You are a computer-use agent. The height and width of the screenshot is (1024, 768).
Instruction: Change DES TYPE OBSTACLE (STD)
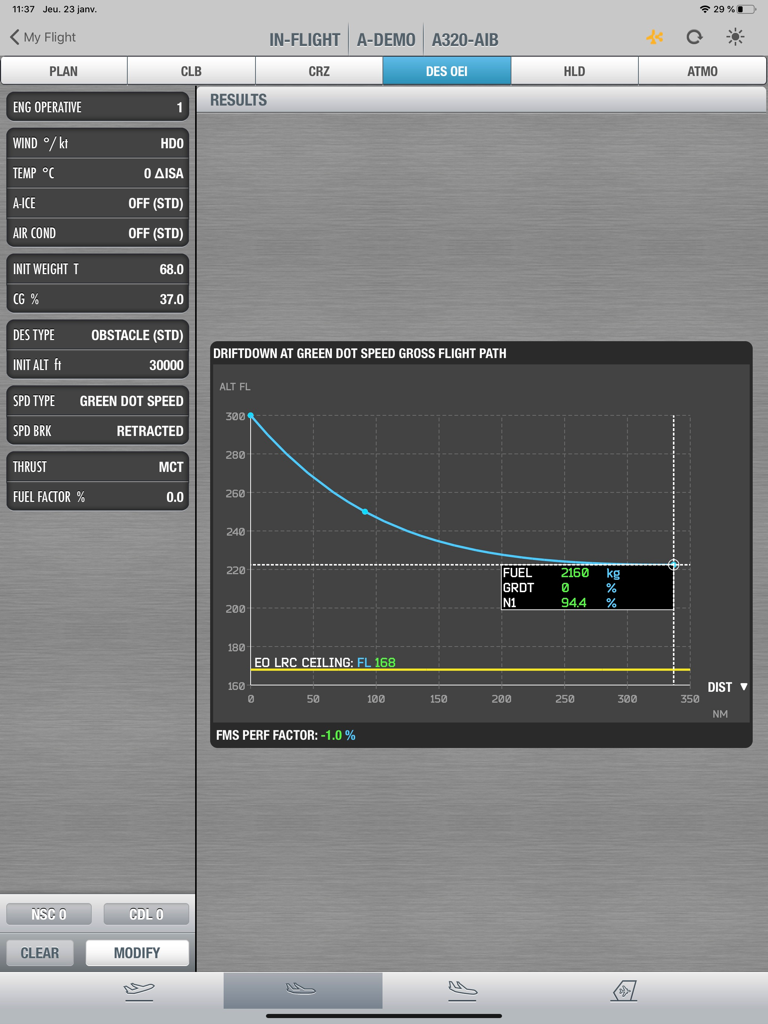click(98, 335)
